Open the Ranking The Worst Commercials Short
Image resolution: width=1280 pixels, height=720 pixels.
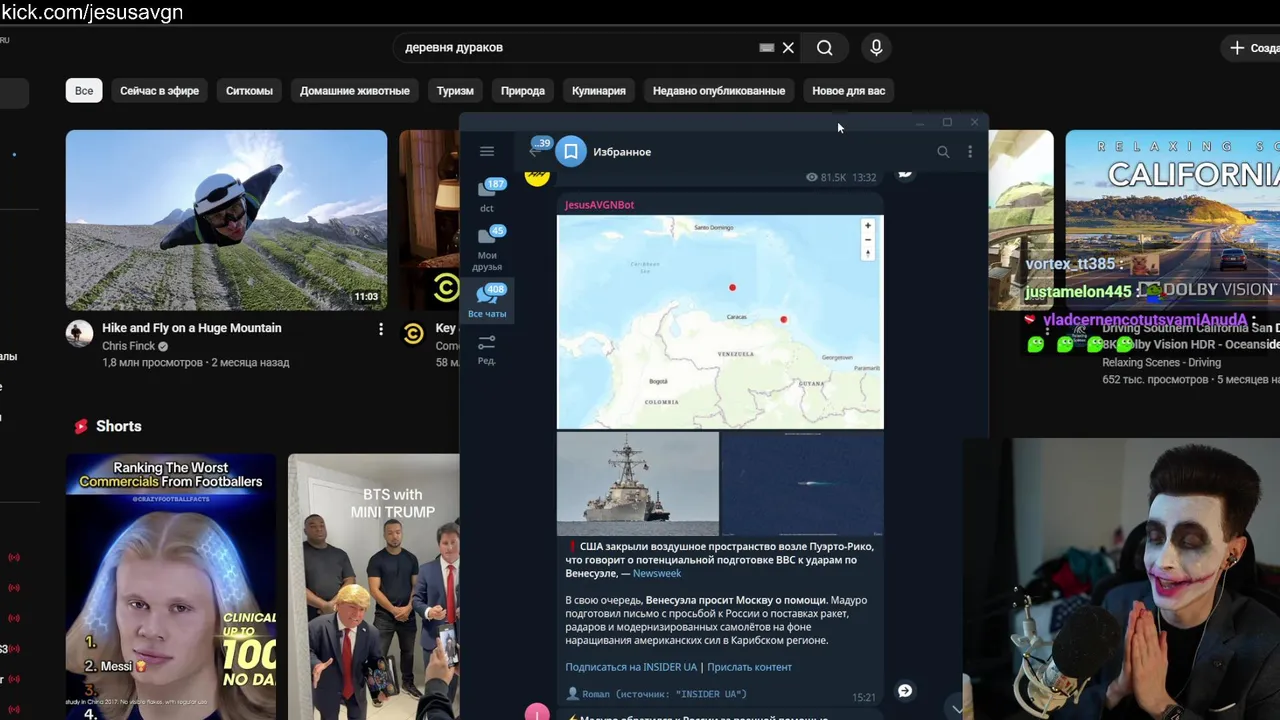(171, 587)
